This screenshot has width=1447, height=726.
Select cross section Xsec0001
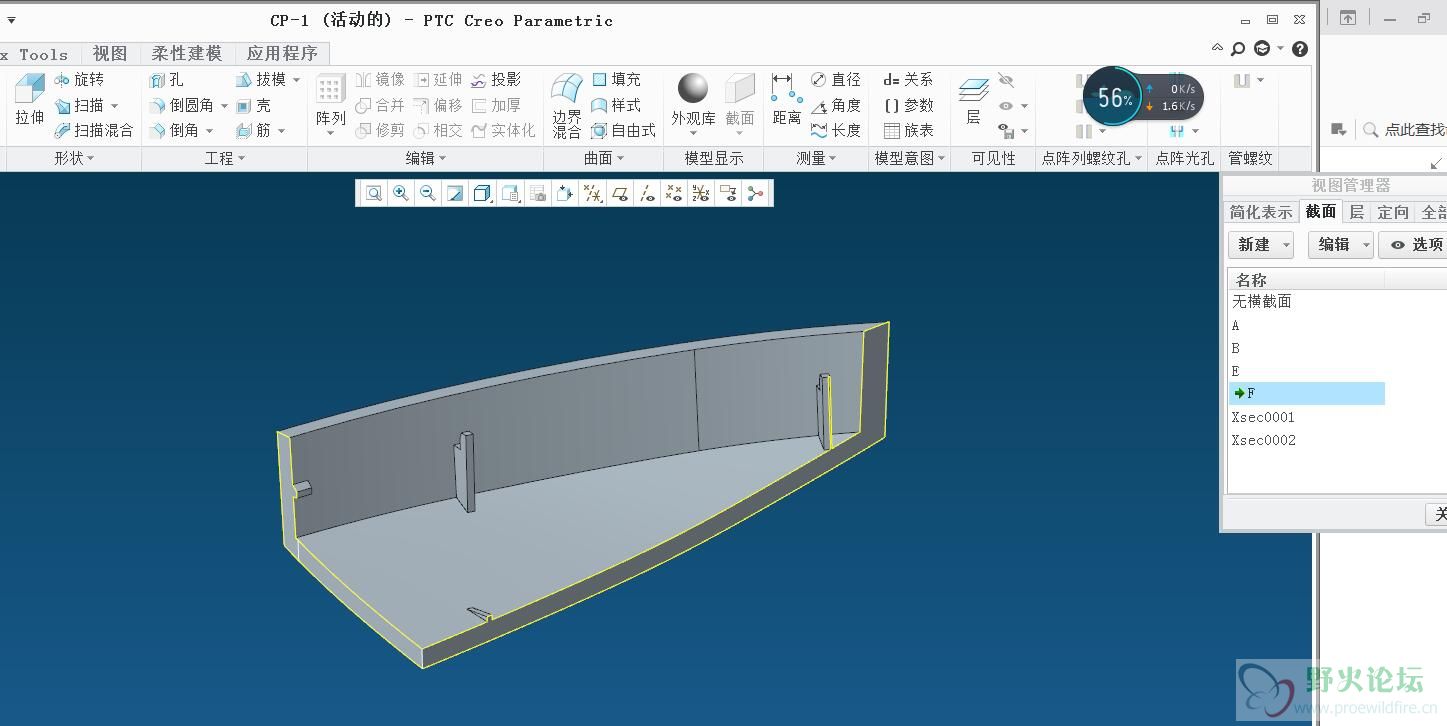tap(1263, 417)
